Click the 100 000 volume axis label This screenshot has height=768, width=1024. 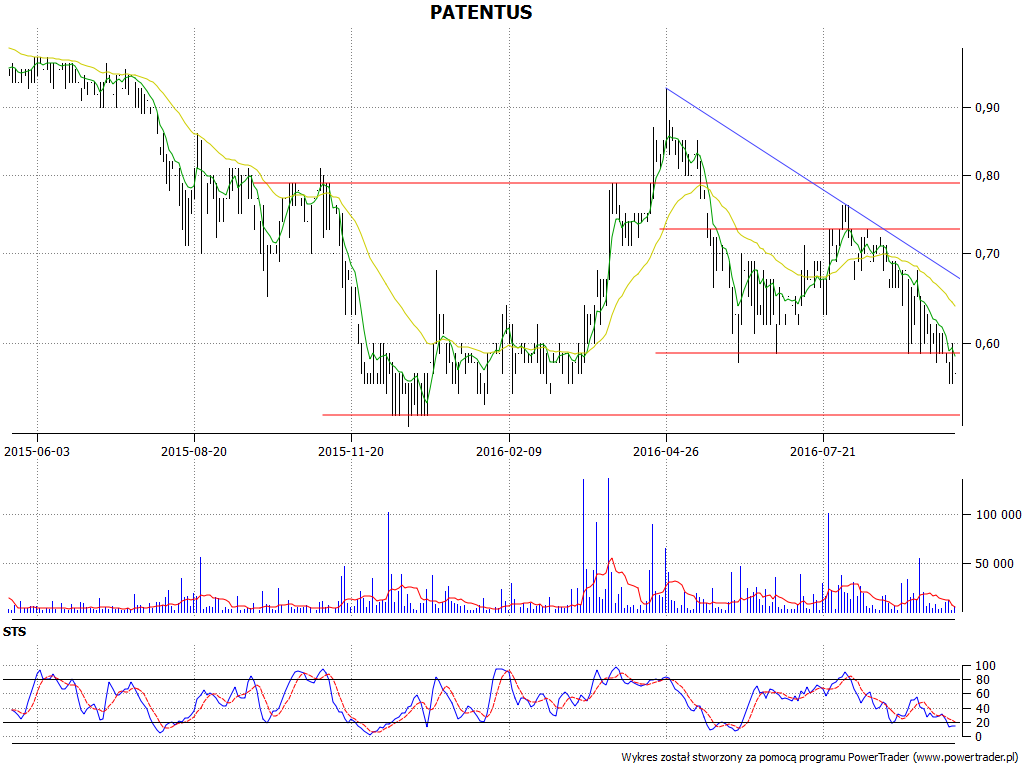[999, 515]
